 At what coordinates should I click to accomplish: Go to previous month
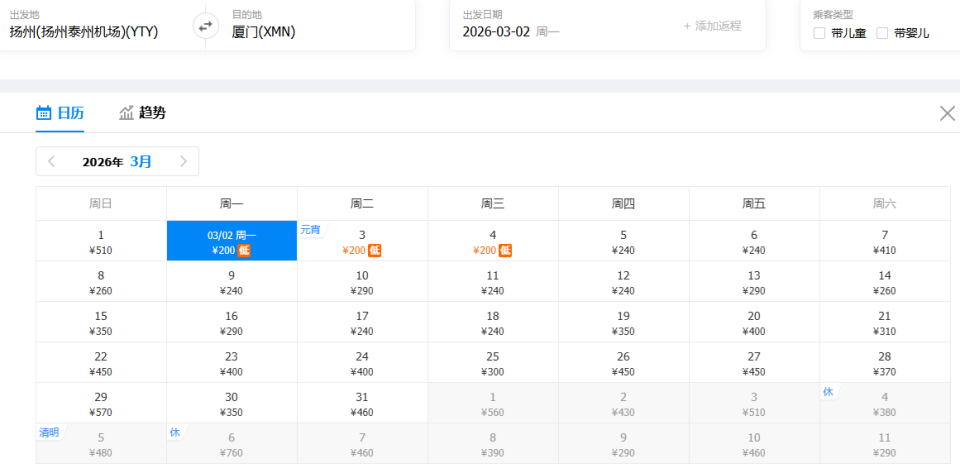coord(52,161)
